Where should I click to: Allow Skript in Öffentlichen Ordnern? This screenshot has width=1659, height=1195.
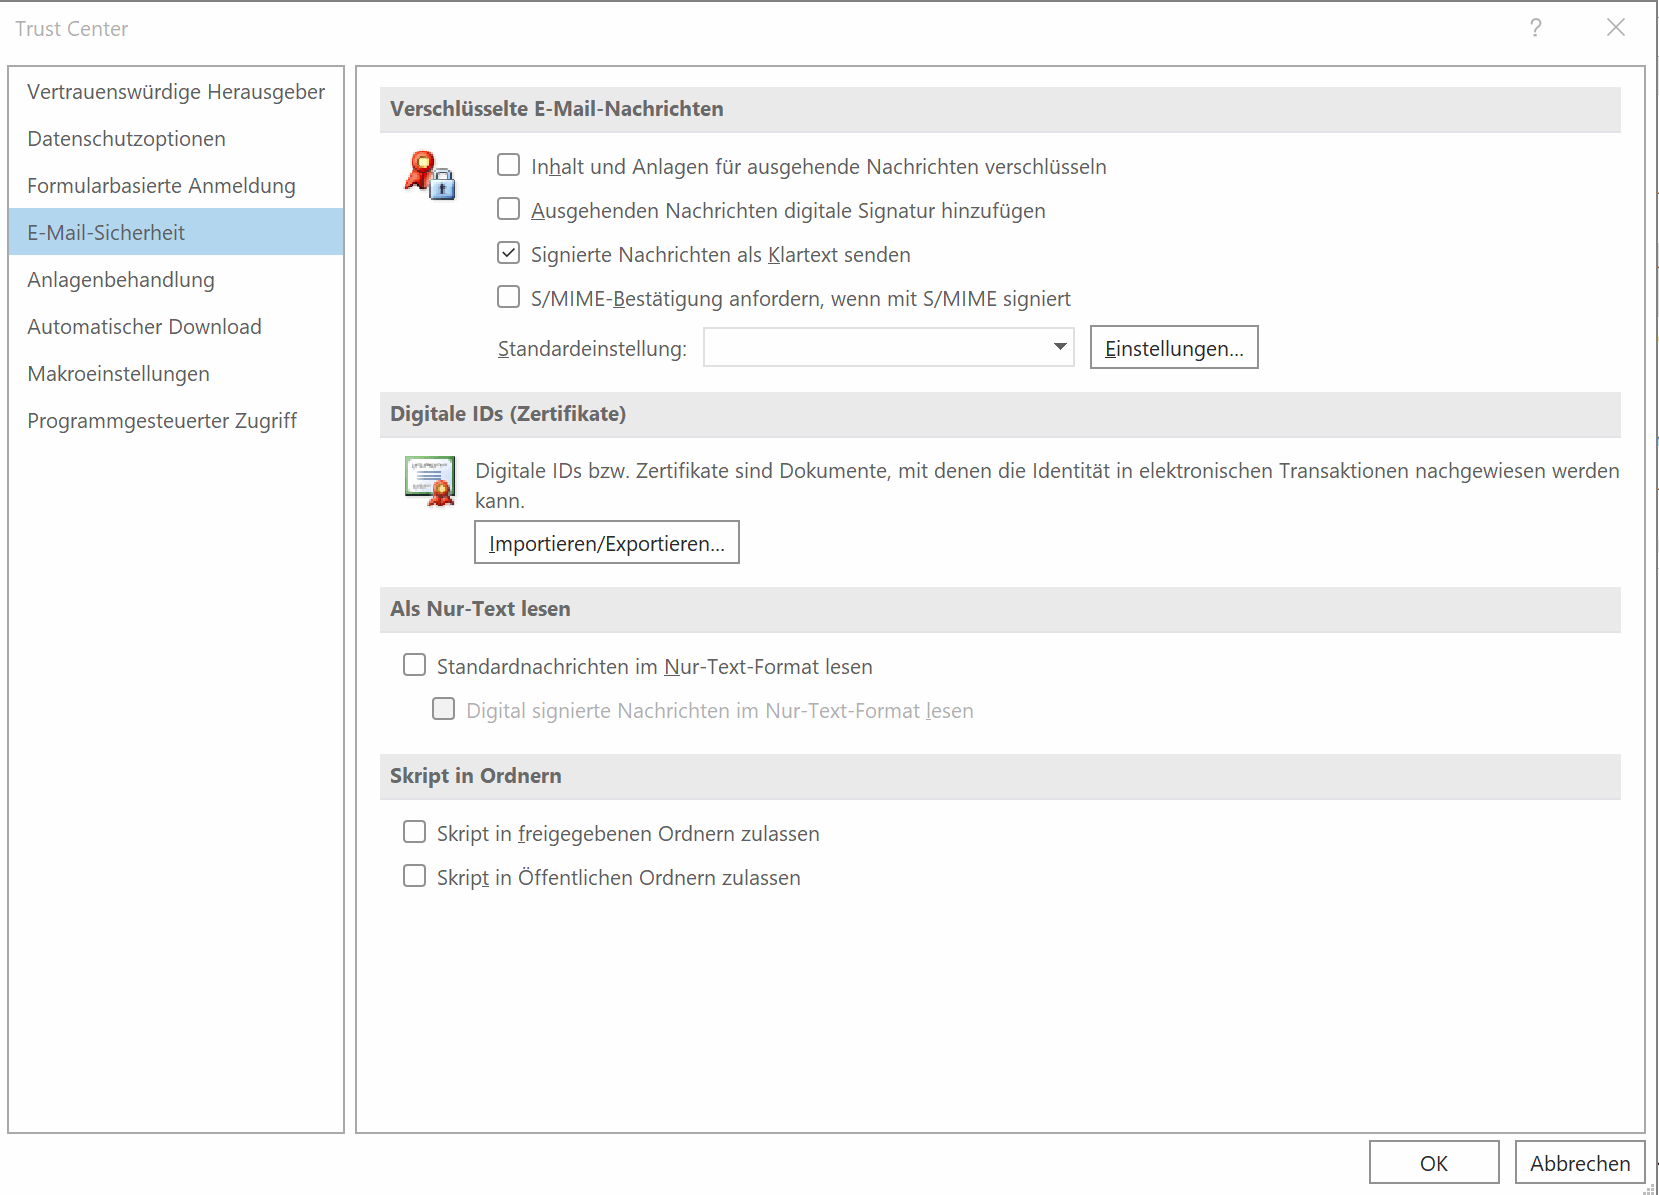[414, 876]
